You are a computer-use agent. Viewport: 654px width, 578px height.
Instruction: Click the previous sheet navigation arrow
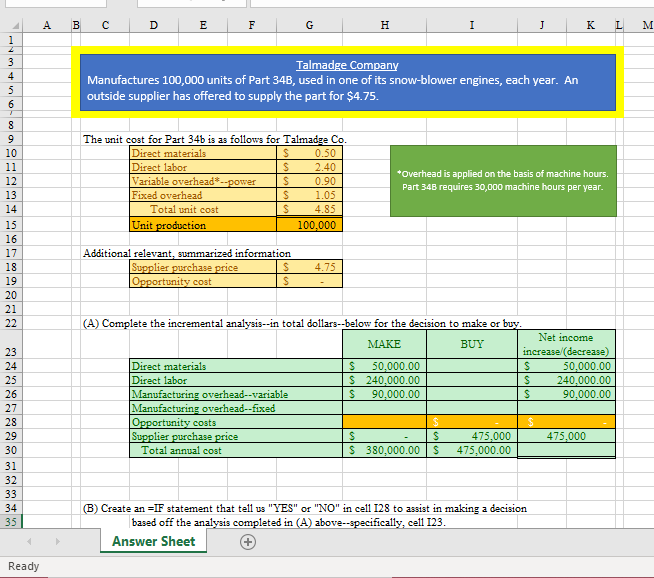[31, 542]
